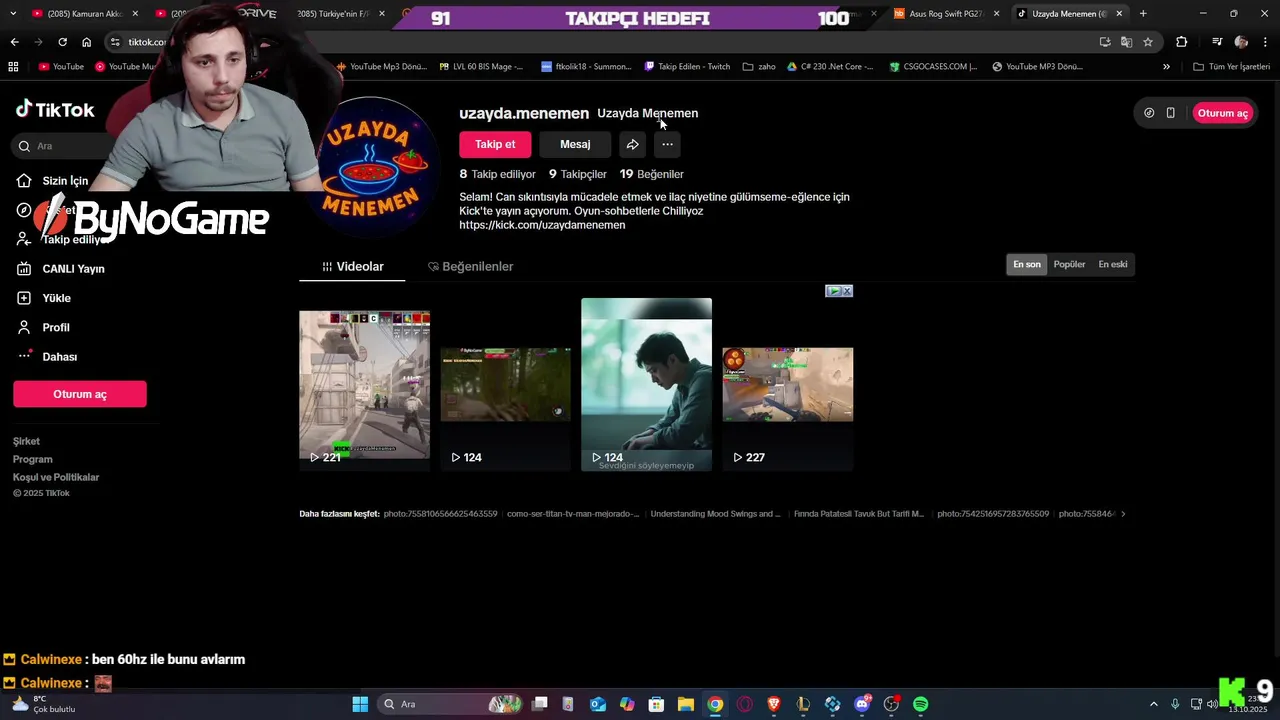This screenshot has width=1280, height=720.
Task: Open the Yükle upload page
Action: pos(43,298)
